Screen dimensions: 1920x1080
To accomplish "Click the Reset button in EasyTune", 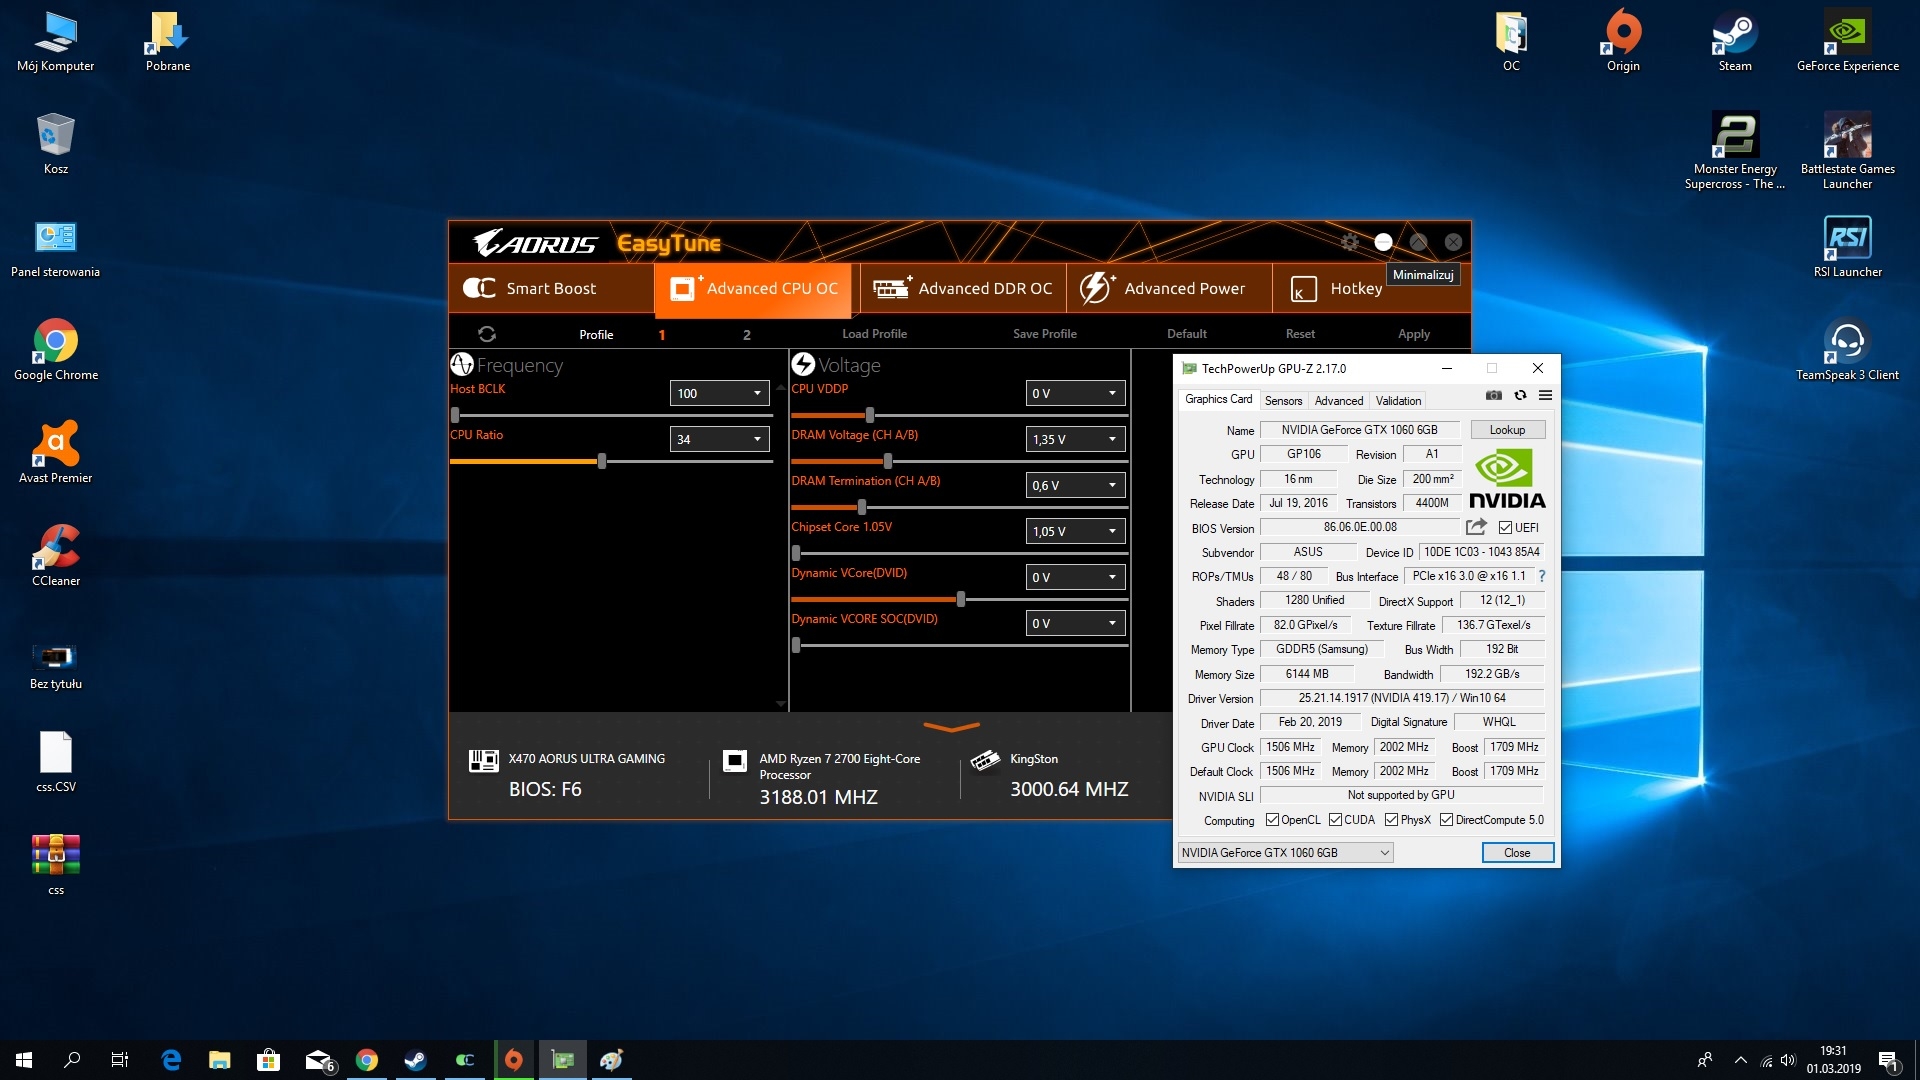I will coord(1300,334).
